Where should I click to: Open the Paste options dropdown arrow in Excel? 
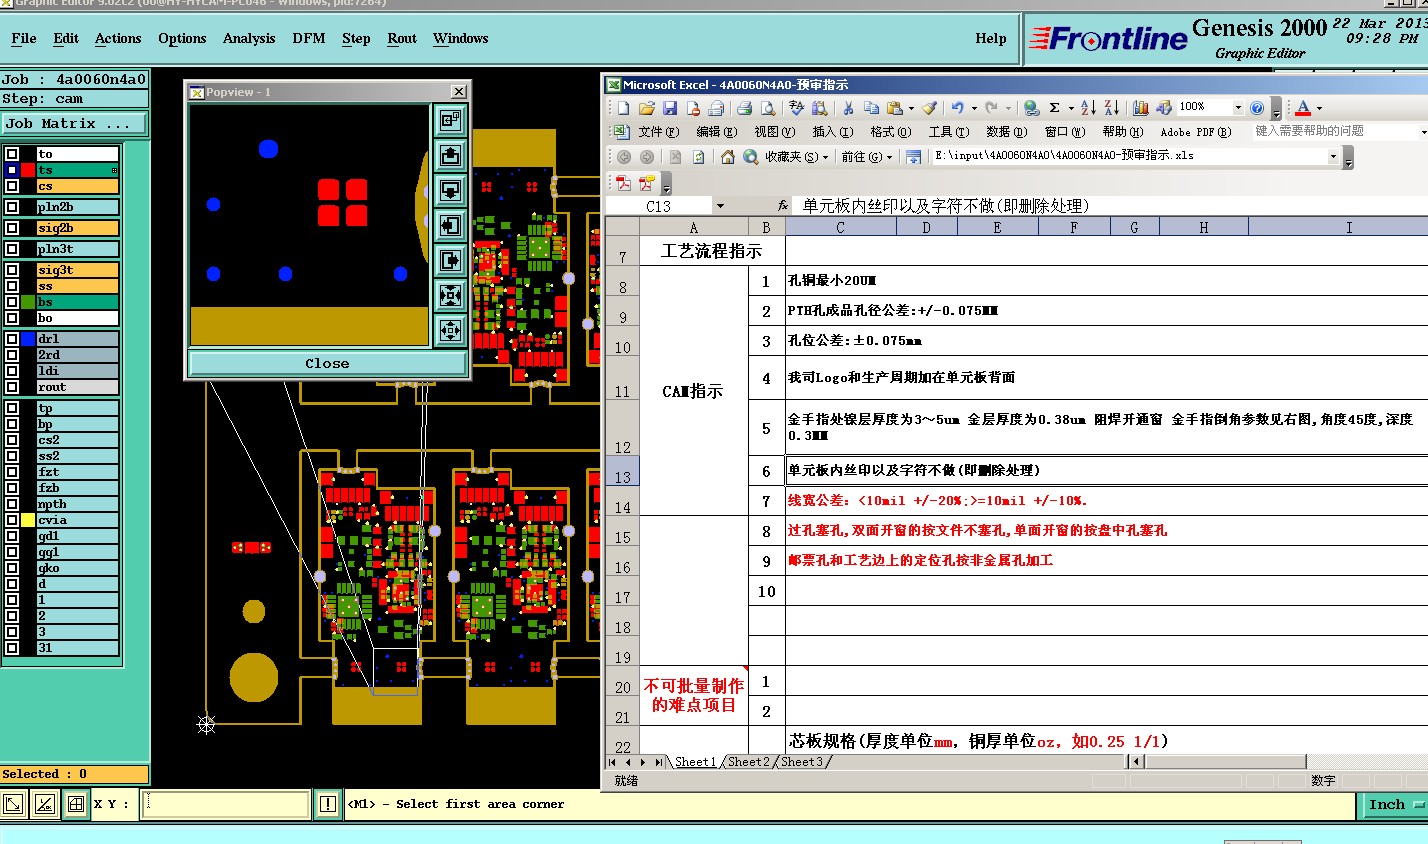[911, 108]
